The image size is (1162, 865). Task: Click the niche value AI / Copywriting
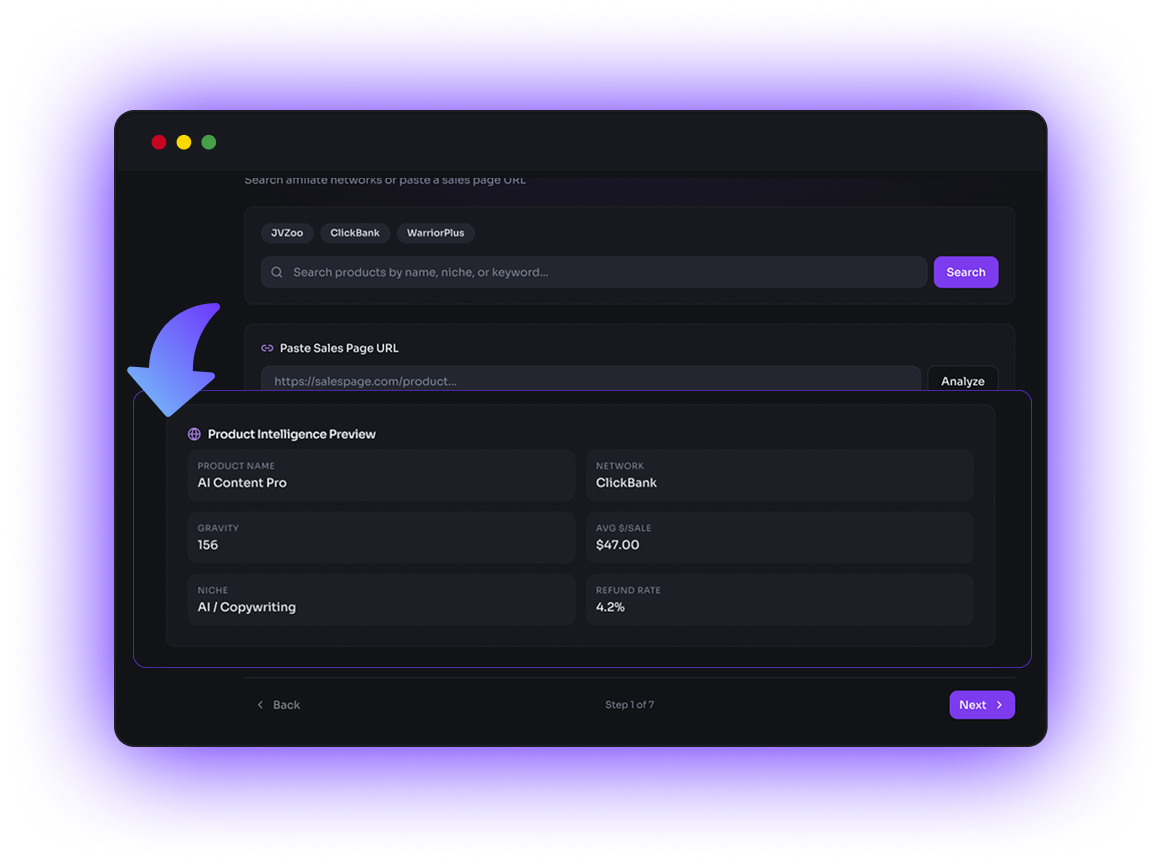246,607
